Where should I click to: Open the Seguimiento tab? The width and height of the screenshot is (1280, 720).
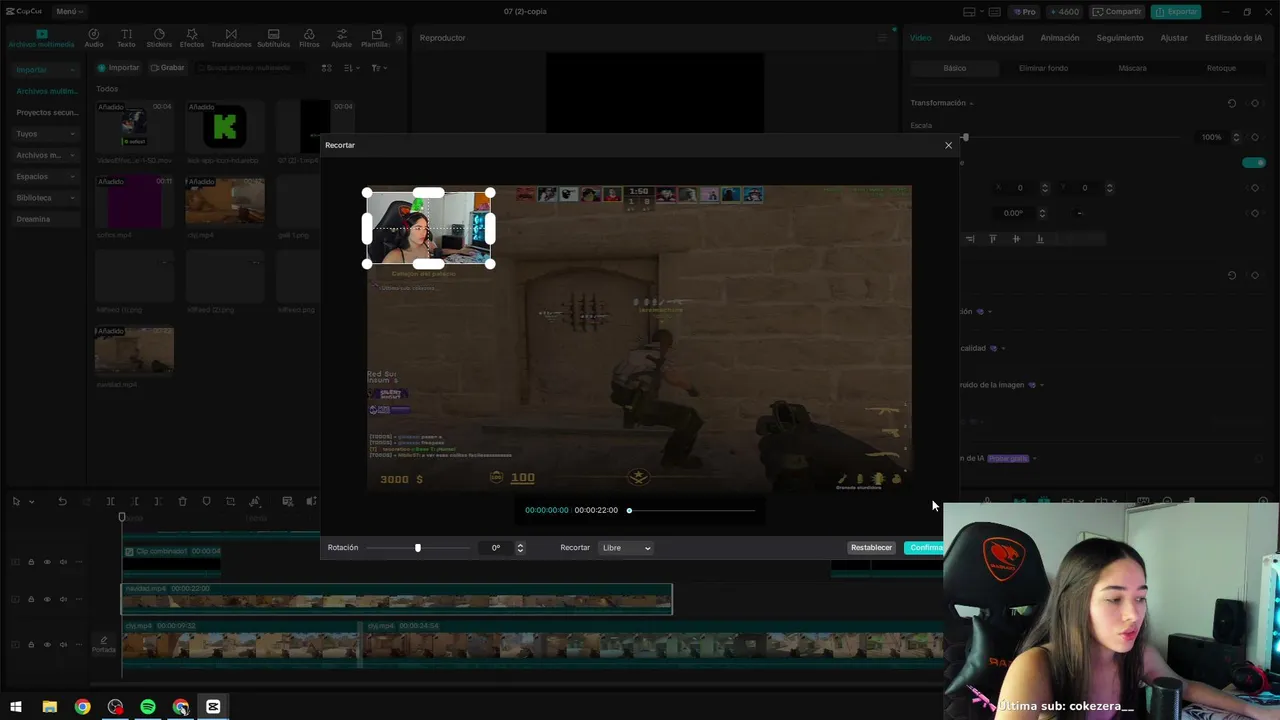[1120, 38]
